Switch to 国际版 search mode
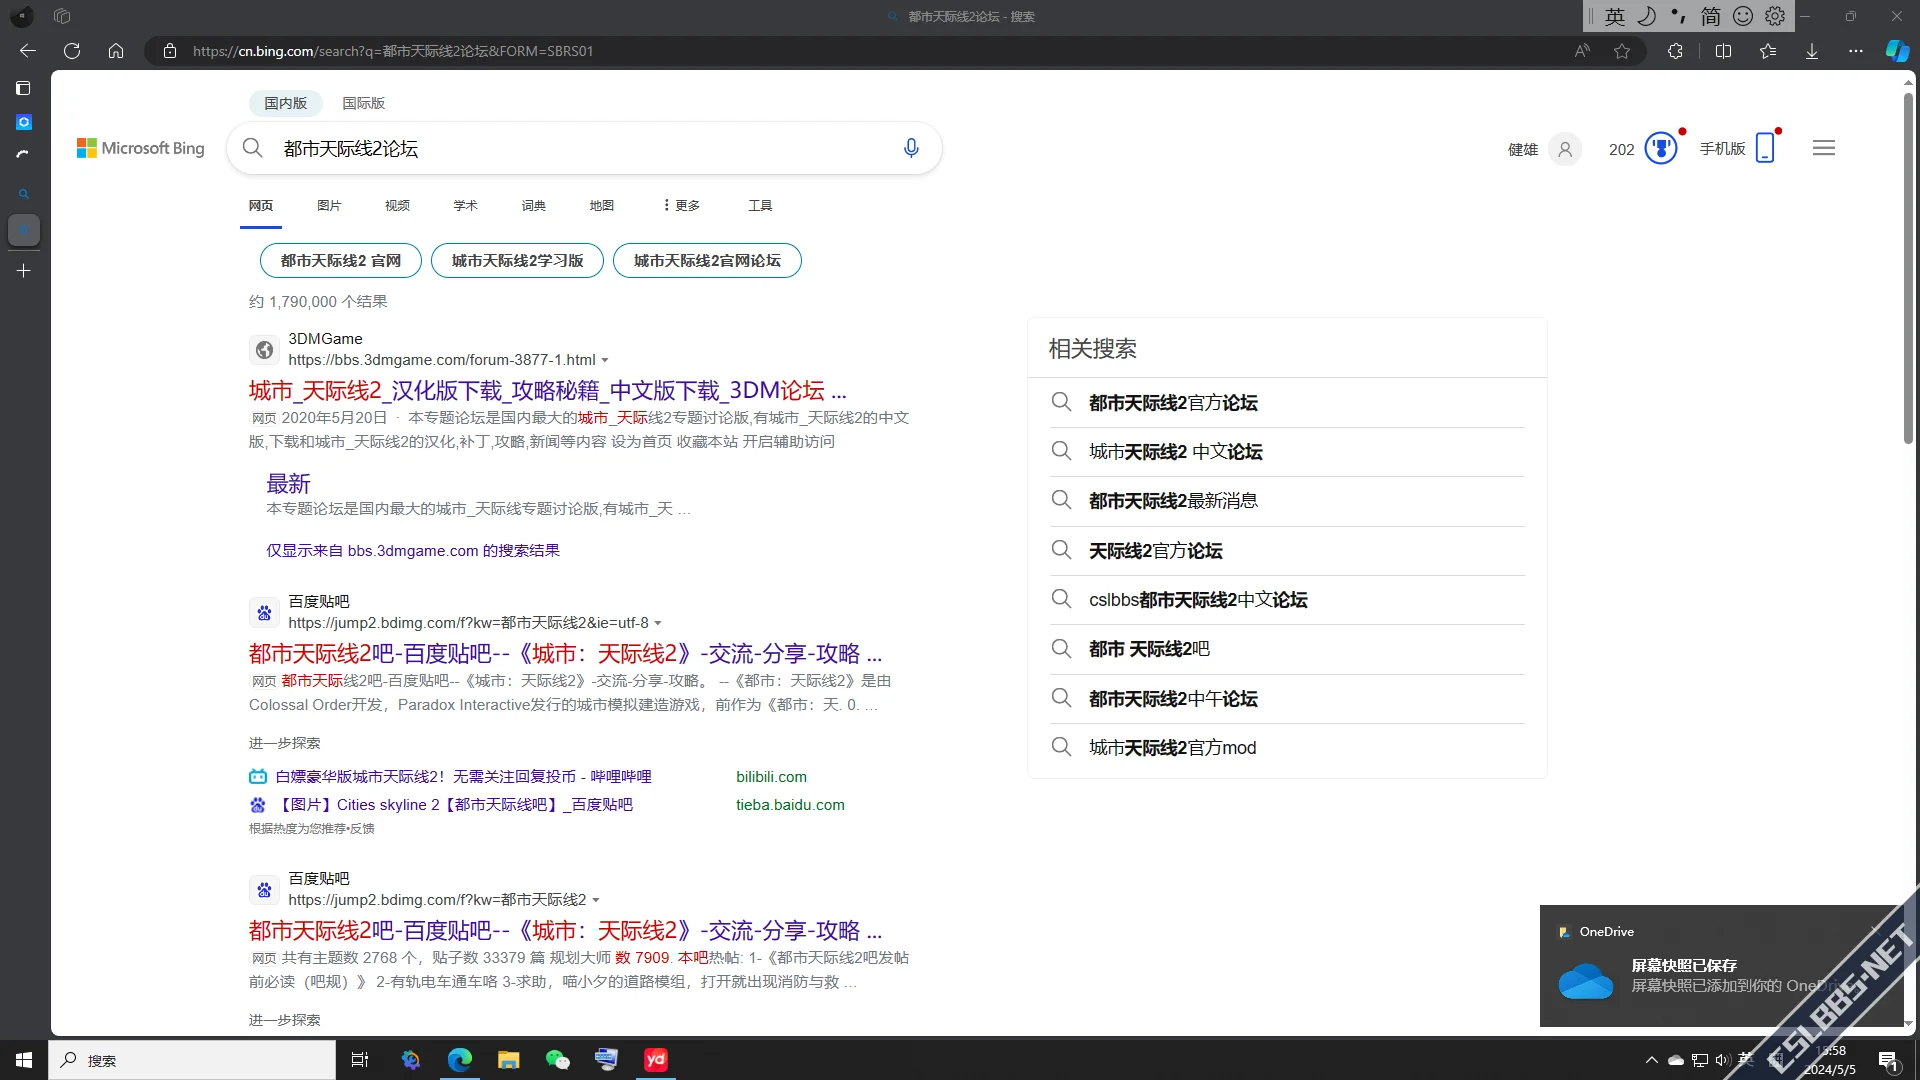 point(363,103)
